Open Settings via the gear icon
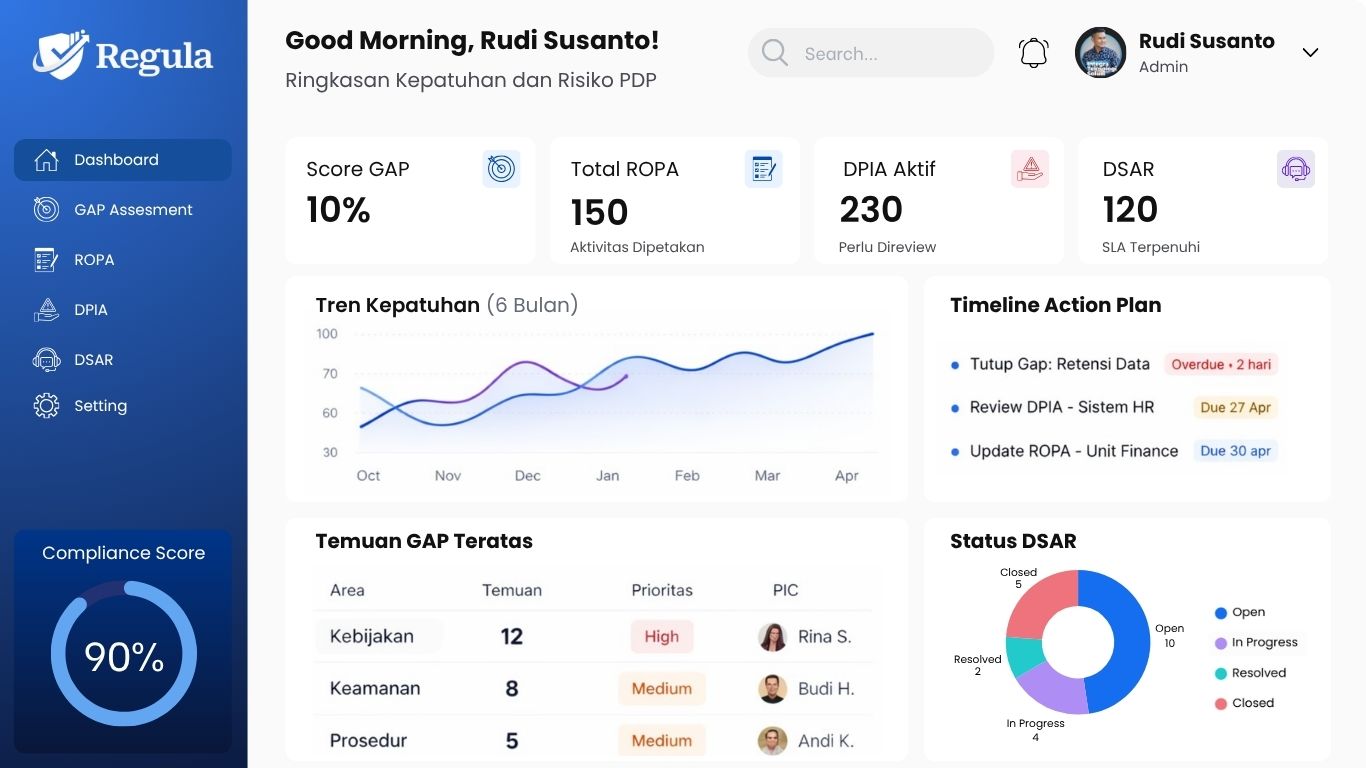1366x768 pixels. coord(46,405)
